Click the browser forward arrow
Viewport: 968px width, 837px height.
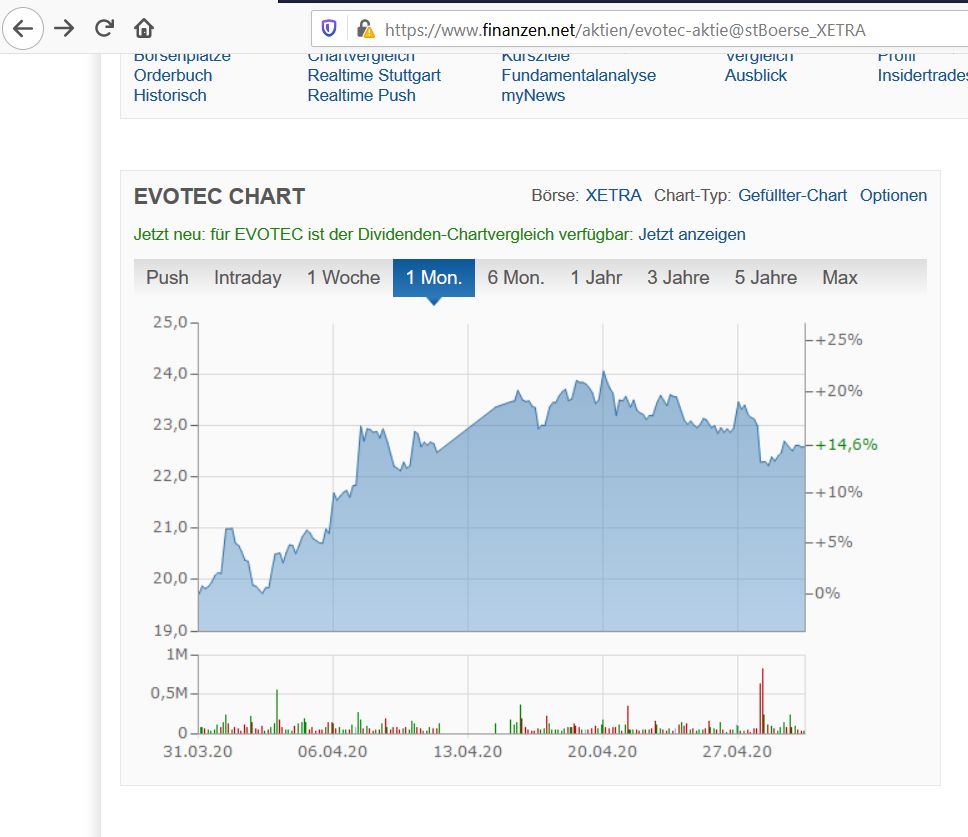pyautogui.click(x=64, y=28)
